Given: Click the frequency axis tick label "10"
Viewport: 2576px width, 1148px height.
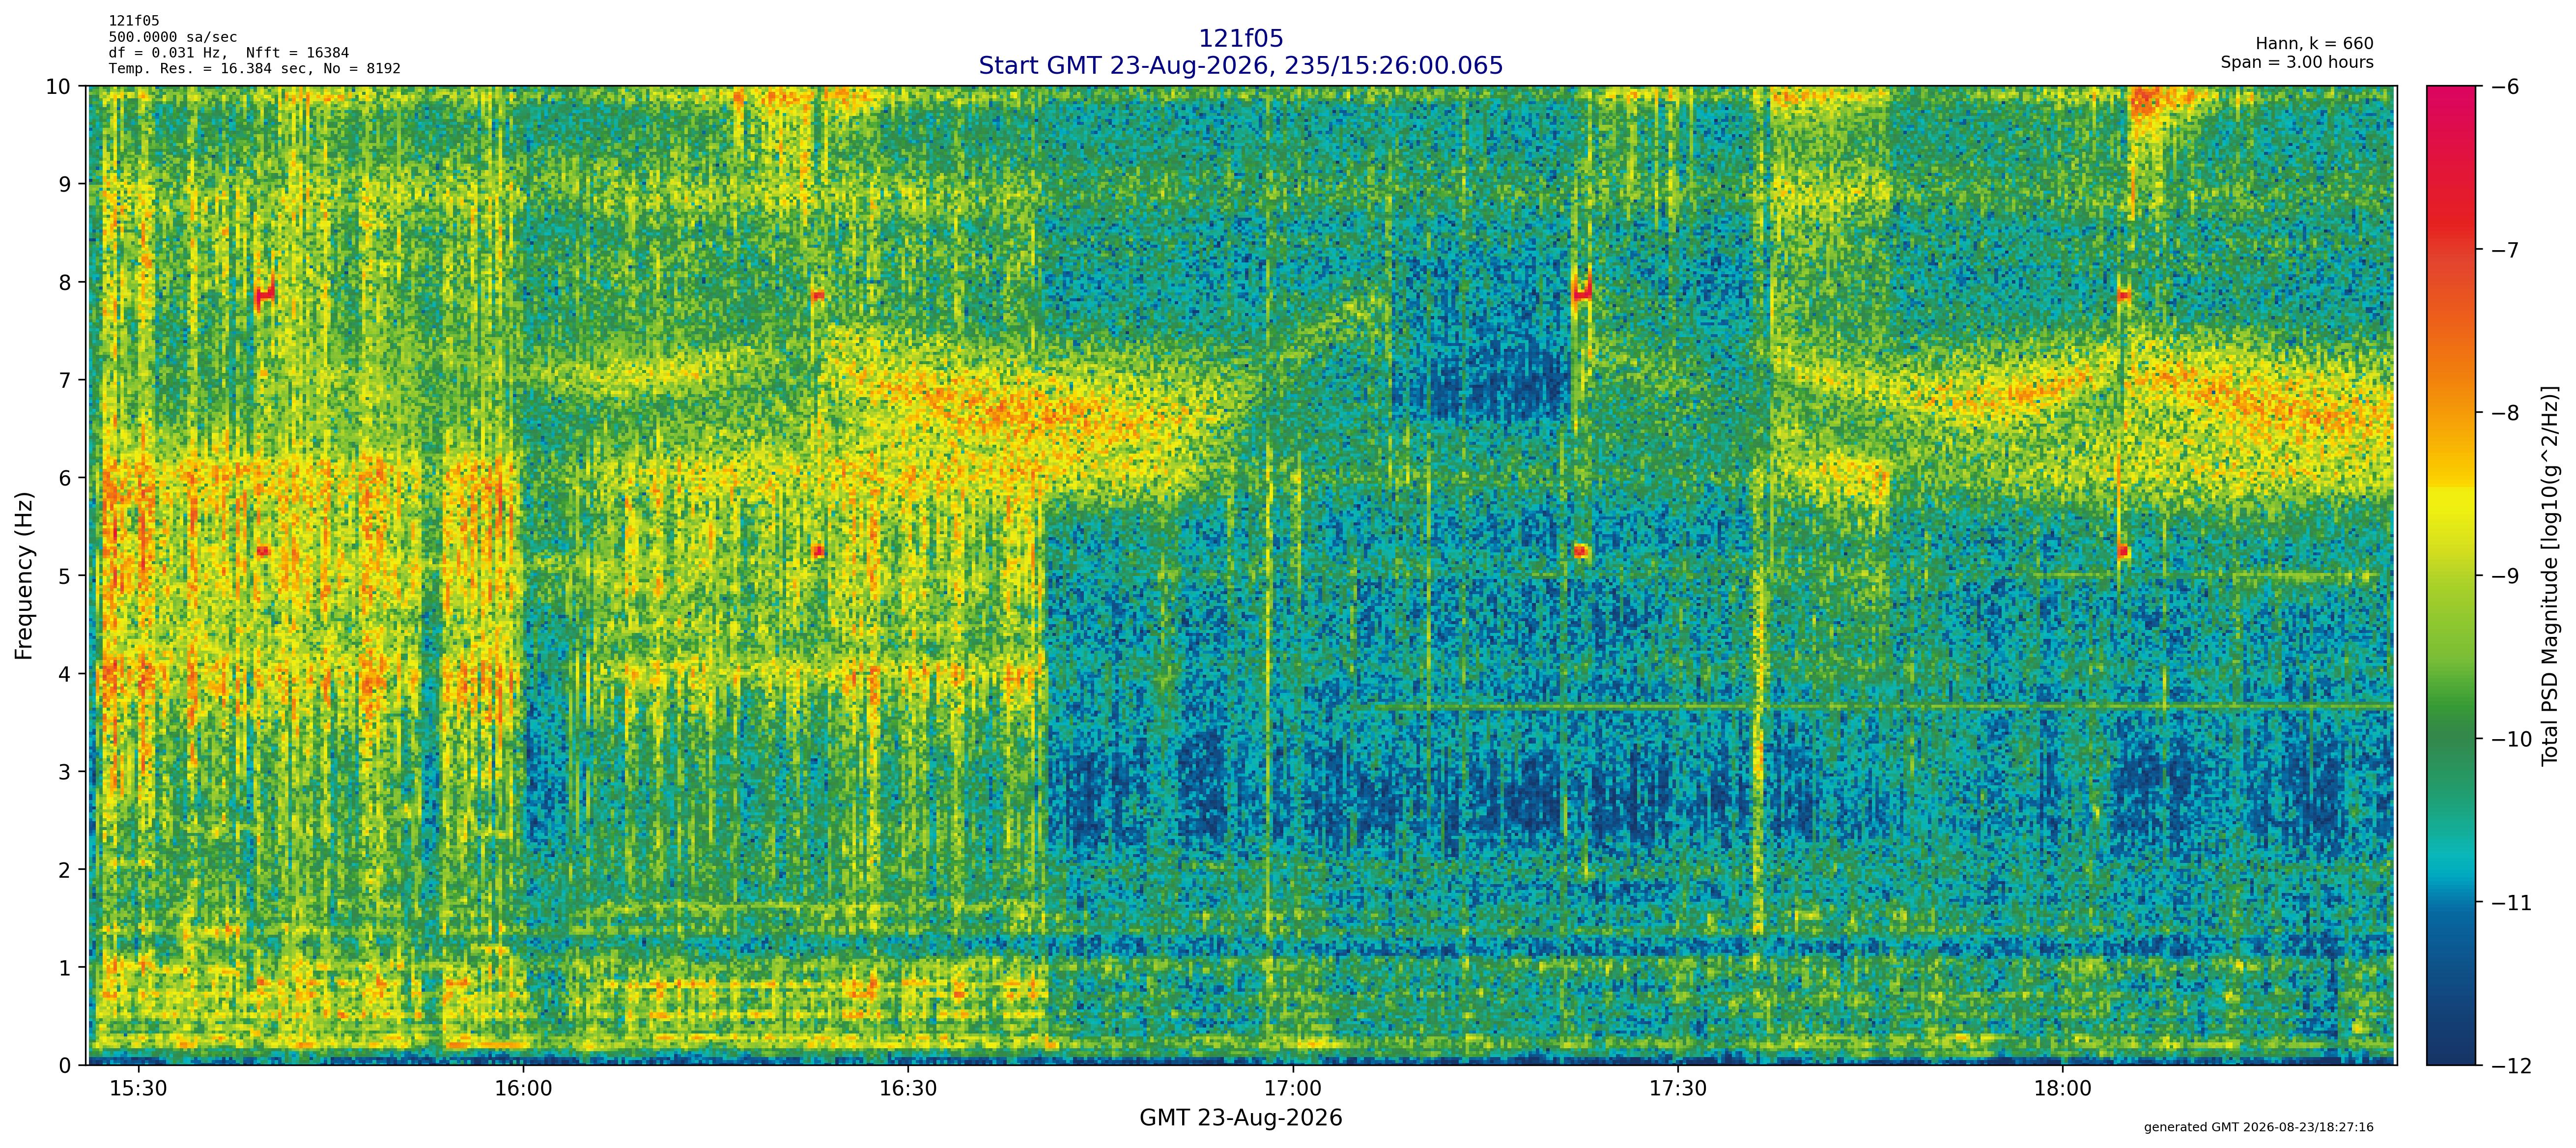Looking at the screenshot, I should click(58, 86).
